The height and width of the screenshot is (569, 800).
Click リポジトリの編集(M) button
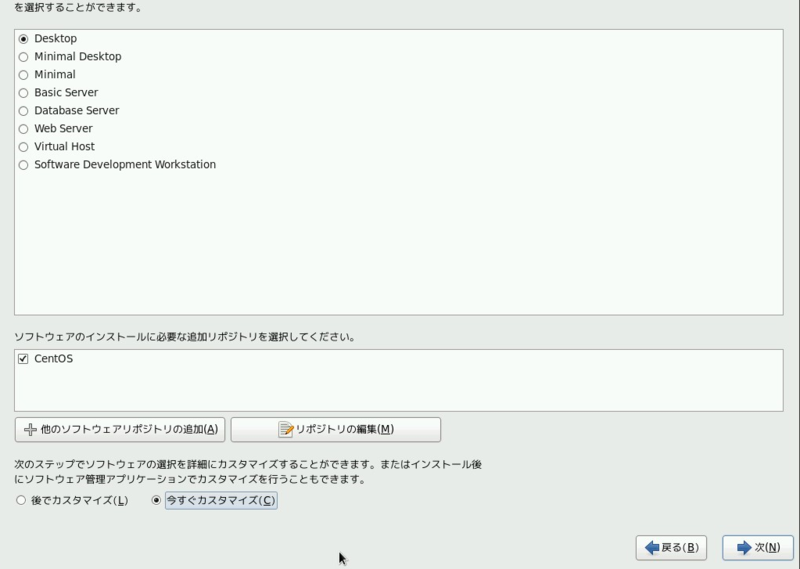pyautogui.click(x=336, y=430)
